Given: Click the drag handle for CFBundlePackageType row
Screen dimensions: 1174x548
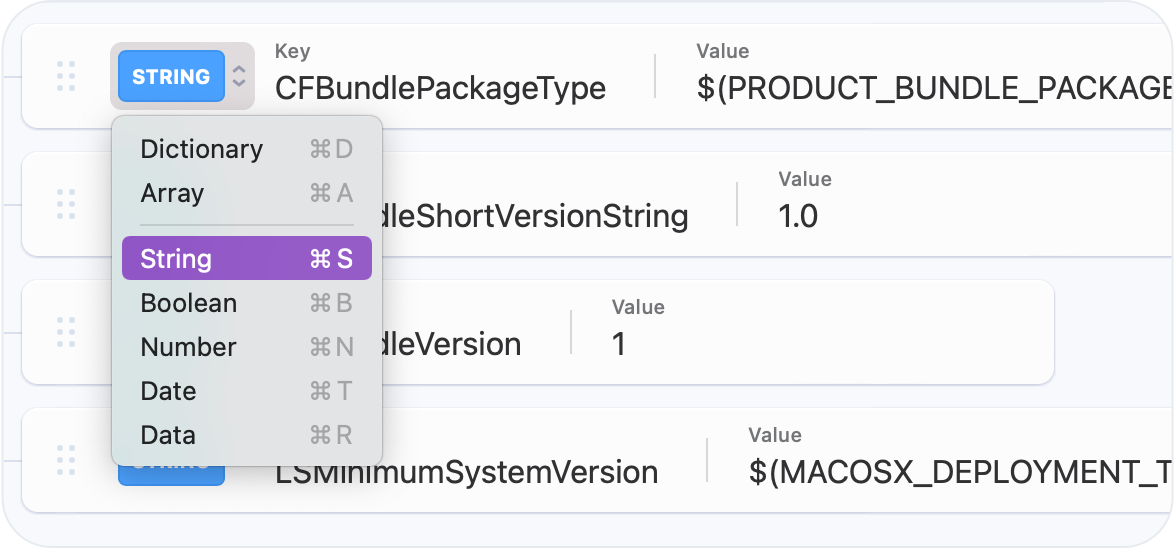Looking at the screenshot, I should tap(66, 76).
